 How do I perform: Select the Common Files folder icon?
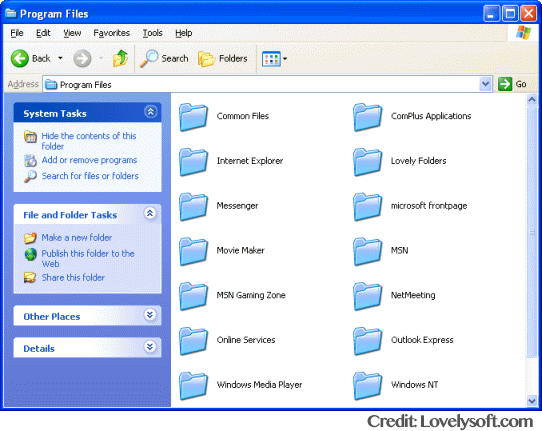(194, 117)
